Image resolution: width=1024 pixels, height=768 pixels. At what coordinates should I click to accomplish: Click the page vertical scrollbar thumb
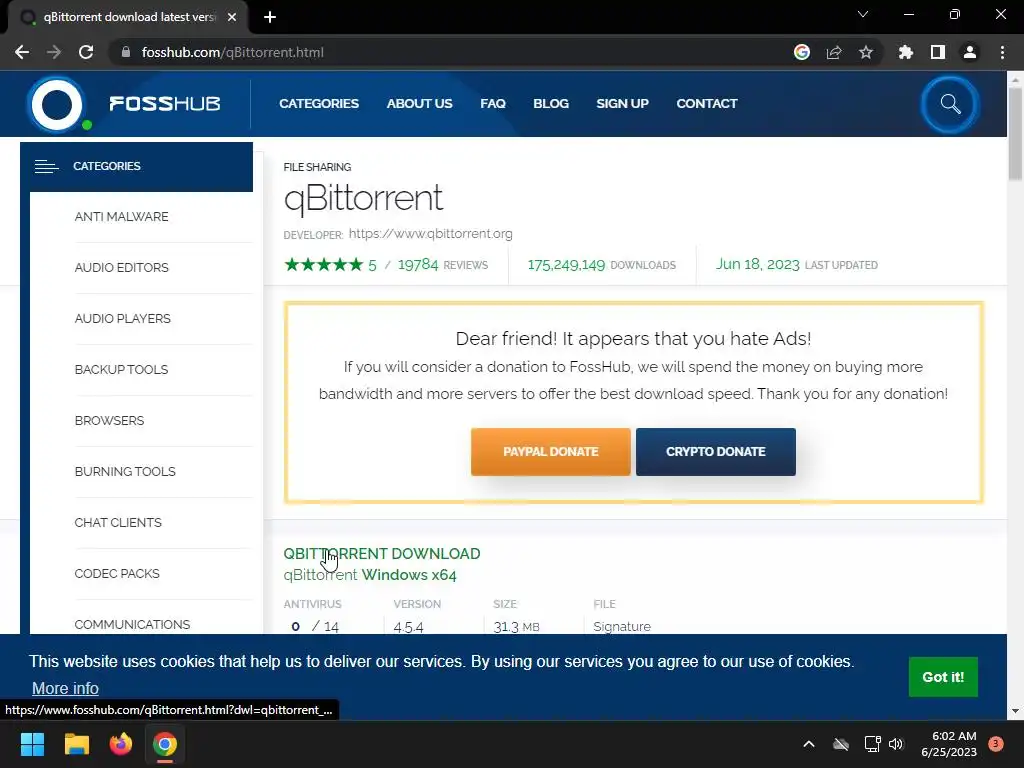click(1015, 133)
